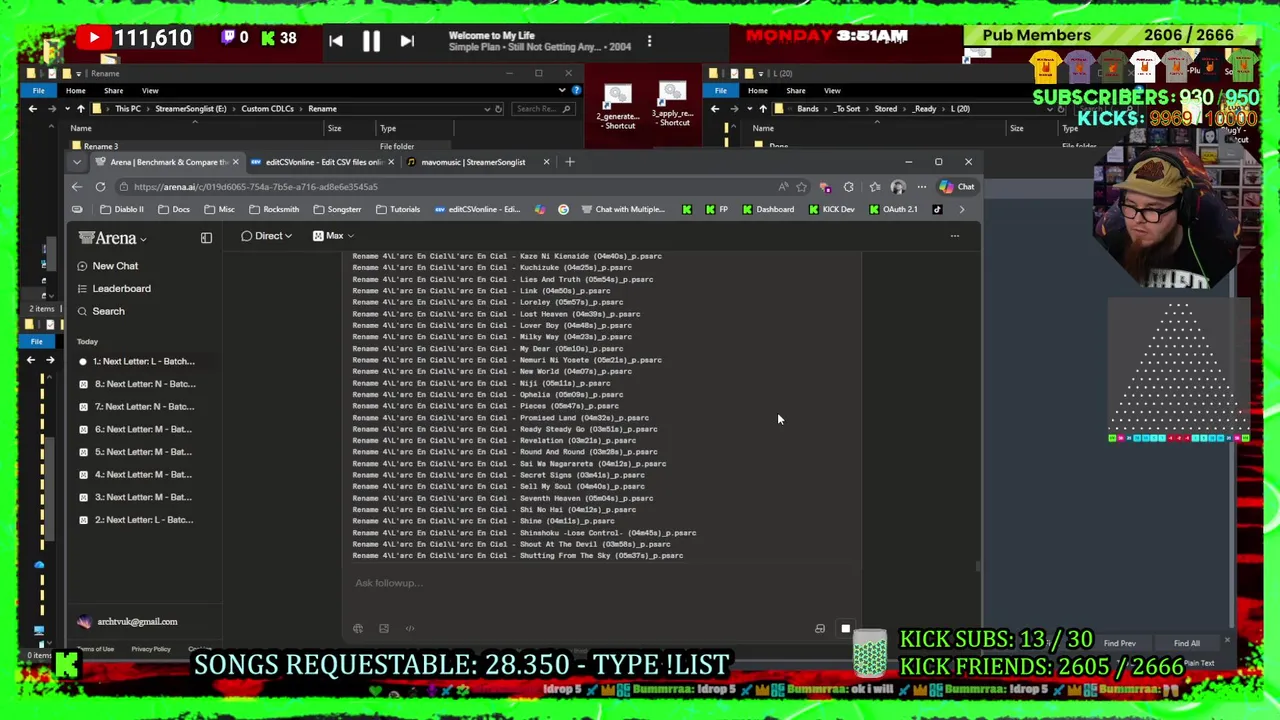Skip to previous track in media overlay
Viewport: 1280px width, 720px height.
(x=336, y=41)
